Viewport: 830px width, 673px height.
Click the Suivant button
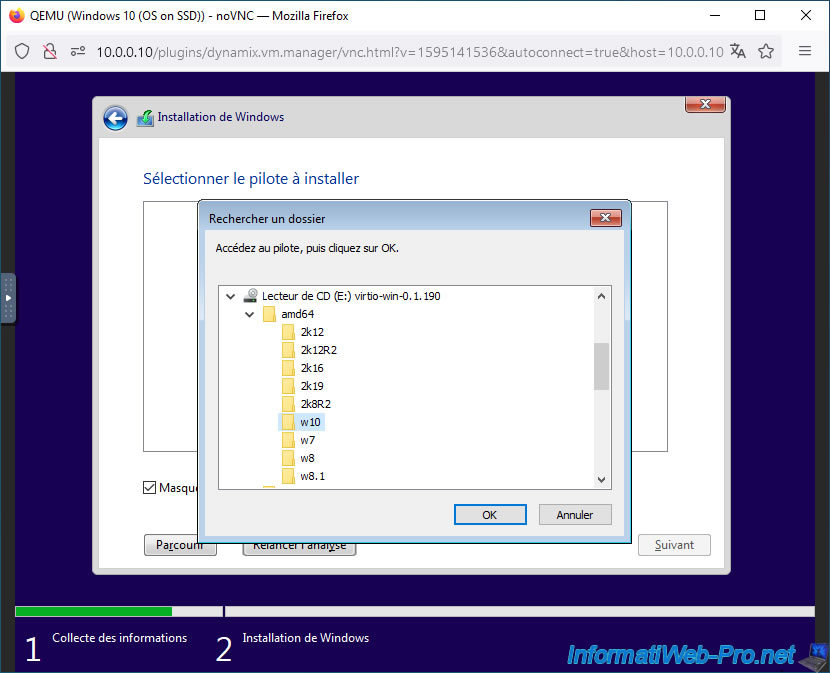coord(674,545)
